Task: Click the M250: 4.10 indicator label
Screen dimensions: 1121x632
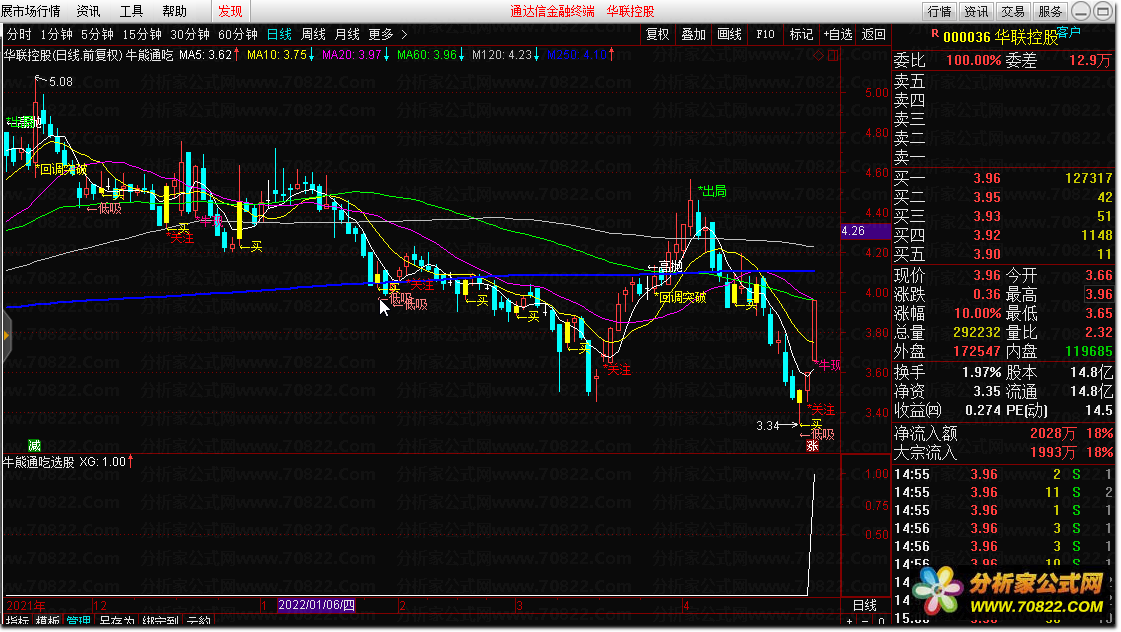Action: coord(580,55)
